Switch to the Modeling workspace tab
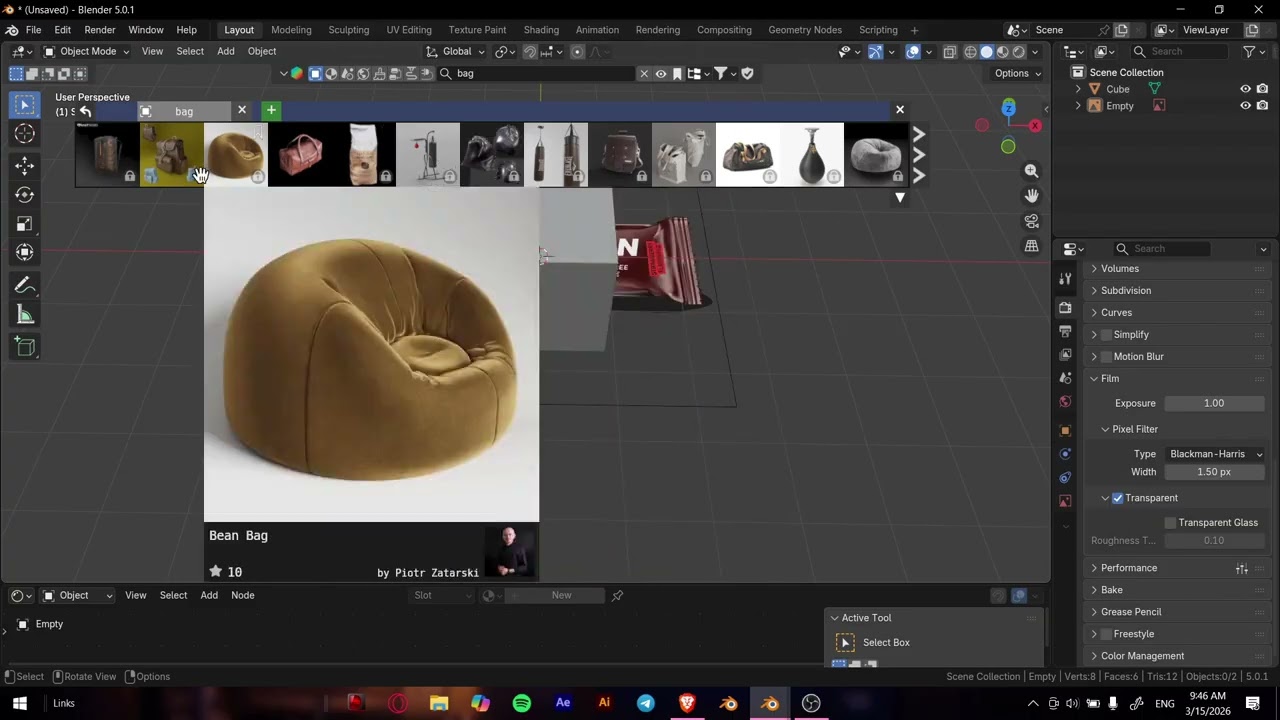1280x720 pixels. click(x=291, y=30)
